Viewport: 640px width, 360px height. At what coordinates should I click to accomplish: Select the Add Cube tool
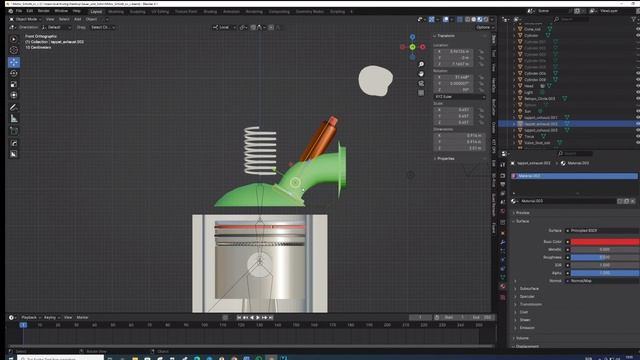coord(13,131)
